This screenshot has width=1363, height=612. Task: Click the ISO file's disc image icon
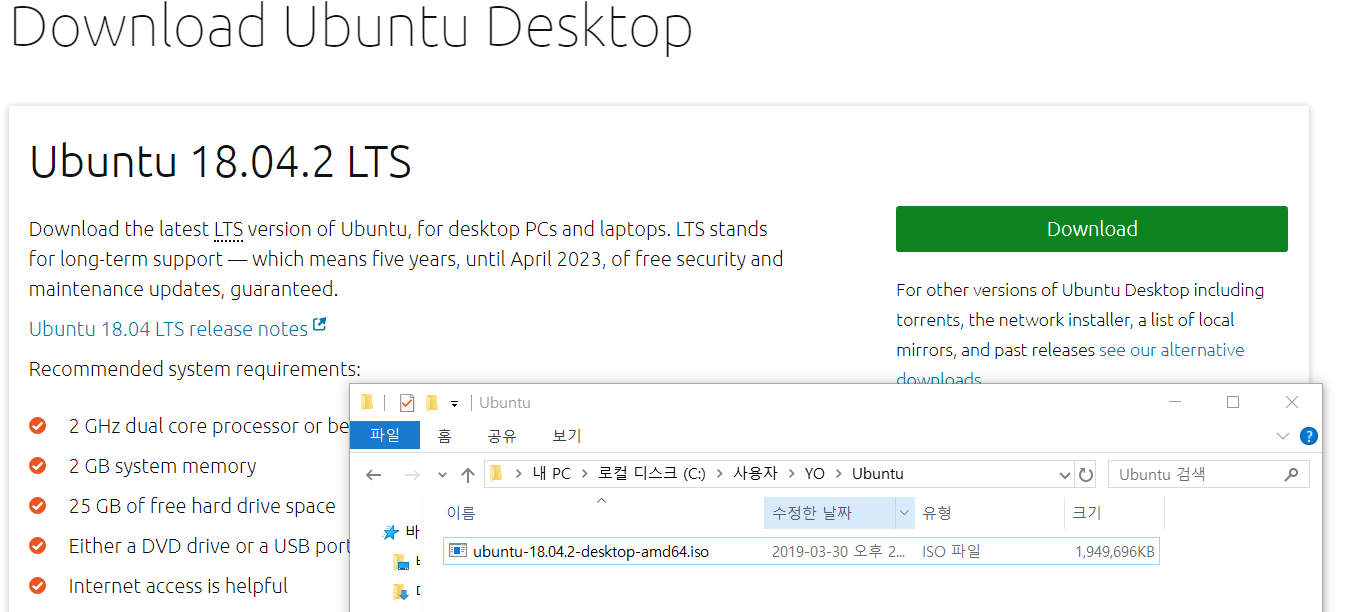click(458, 551)
